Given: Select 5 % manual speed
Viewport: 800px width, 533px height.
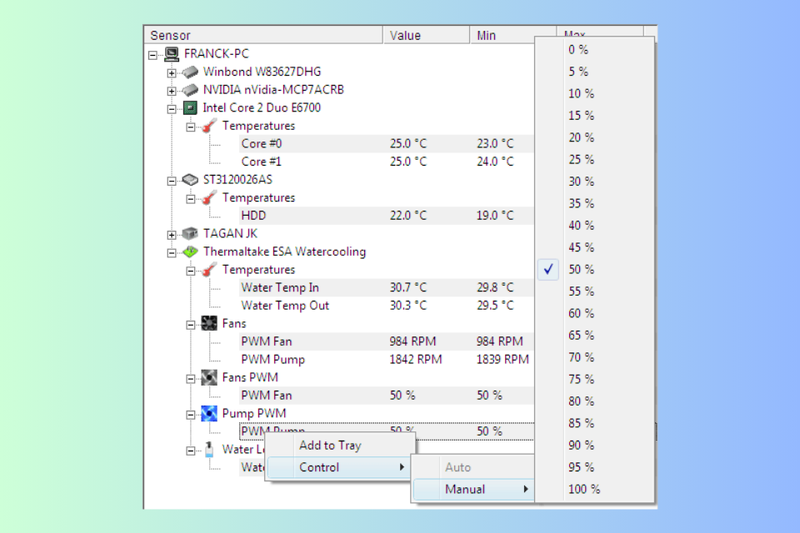Looking at the screenshot, I should (x=595, y=71).
